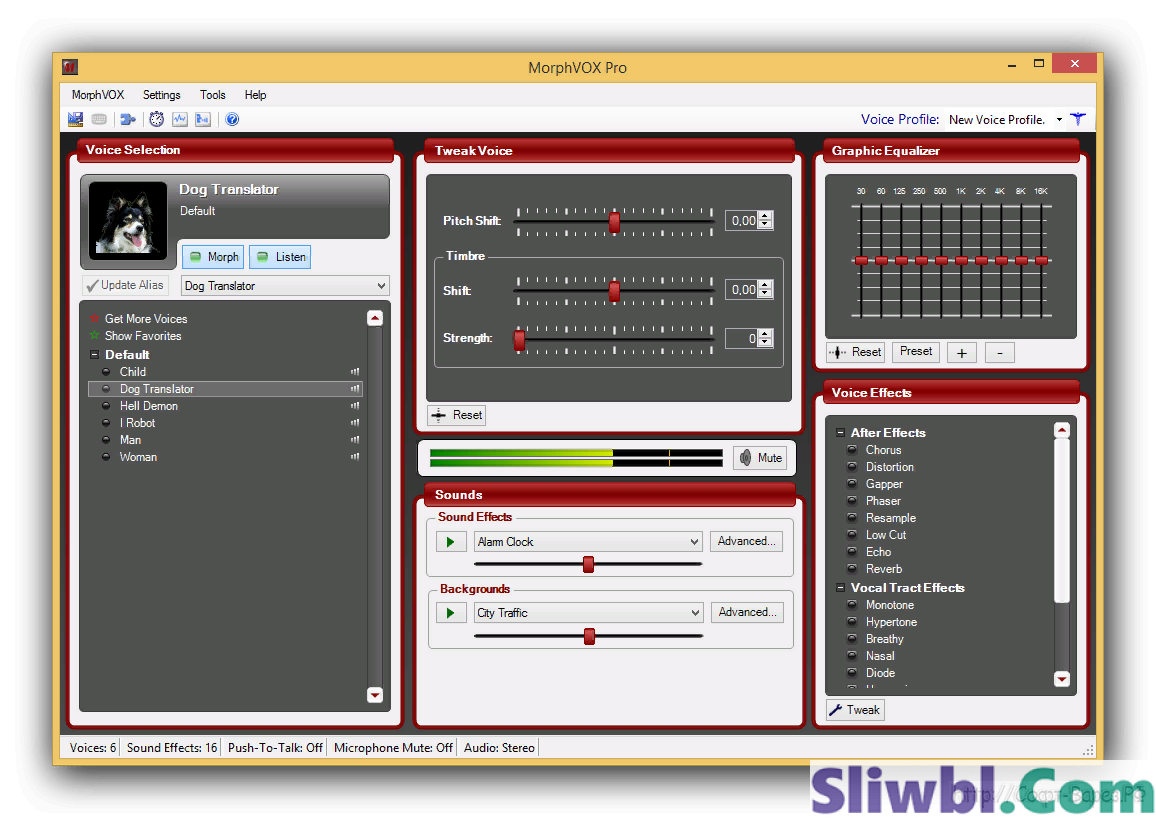This screenshot has width=1156, height=818.
Task: Click the puzzle piece add-on icon
Action: pos(128,120)
